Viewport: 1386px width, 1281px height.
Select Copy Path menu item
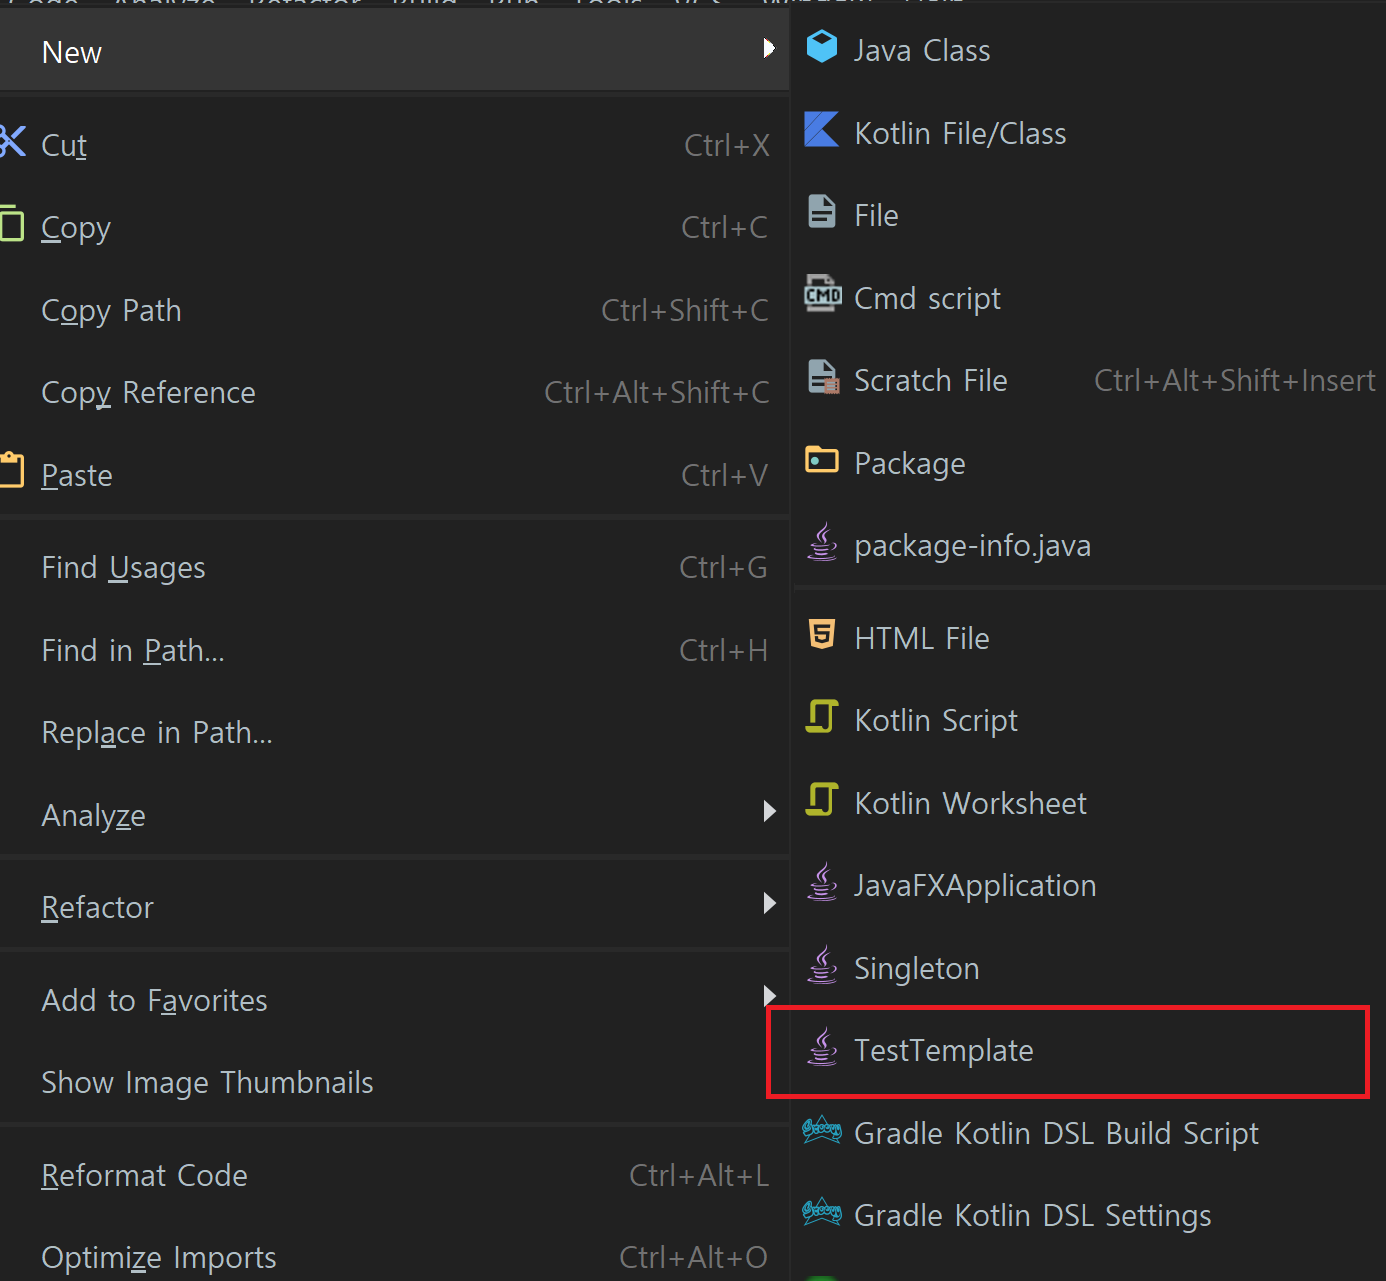[x=394, y=310]
